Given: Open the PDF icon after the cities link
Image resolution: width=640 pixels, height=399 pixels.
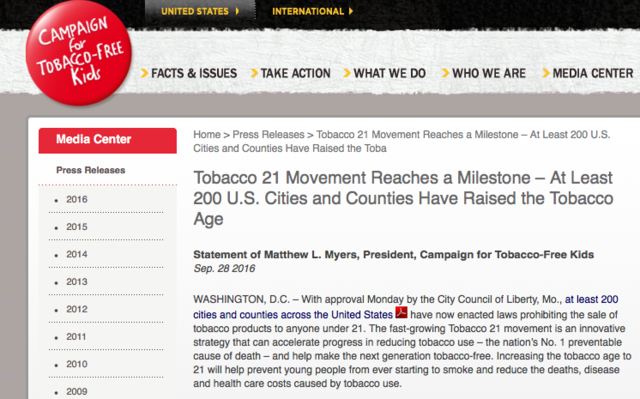Looking at the screenshot, I should [401, 313].
